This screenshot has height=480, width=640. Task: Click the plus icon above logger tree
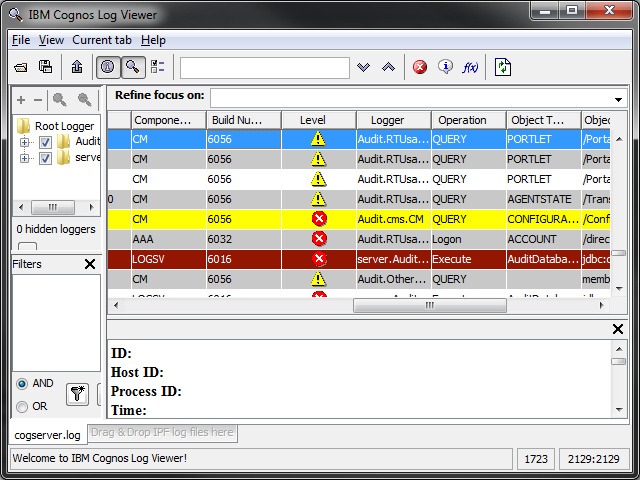coord(21,100)
